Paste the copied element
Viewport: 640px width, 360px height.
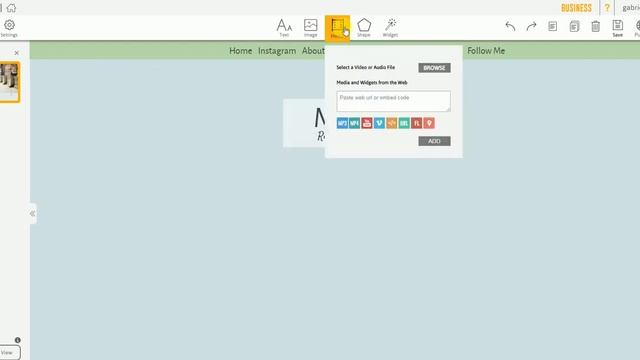click(574, 27)
